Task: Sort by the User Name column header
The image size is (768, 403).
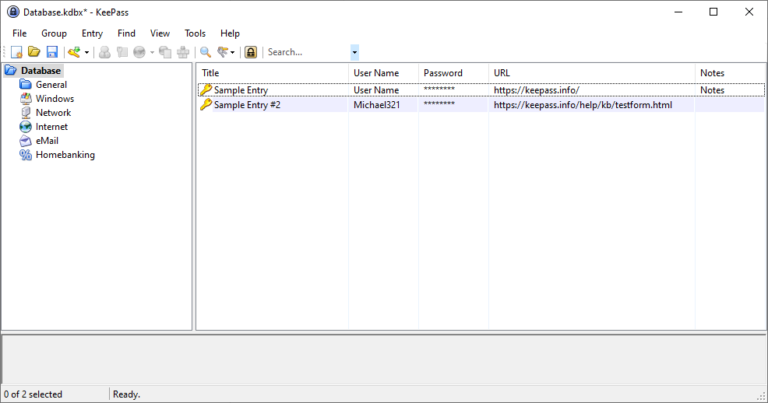Action: coord(384,73)
